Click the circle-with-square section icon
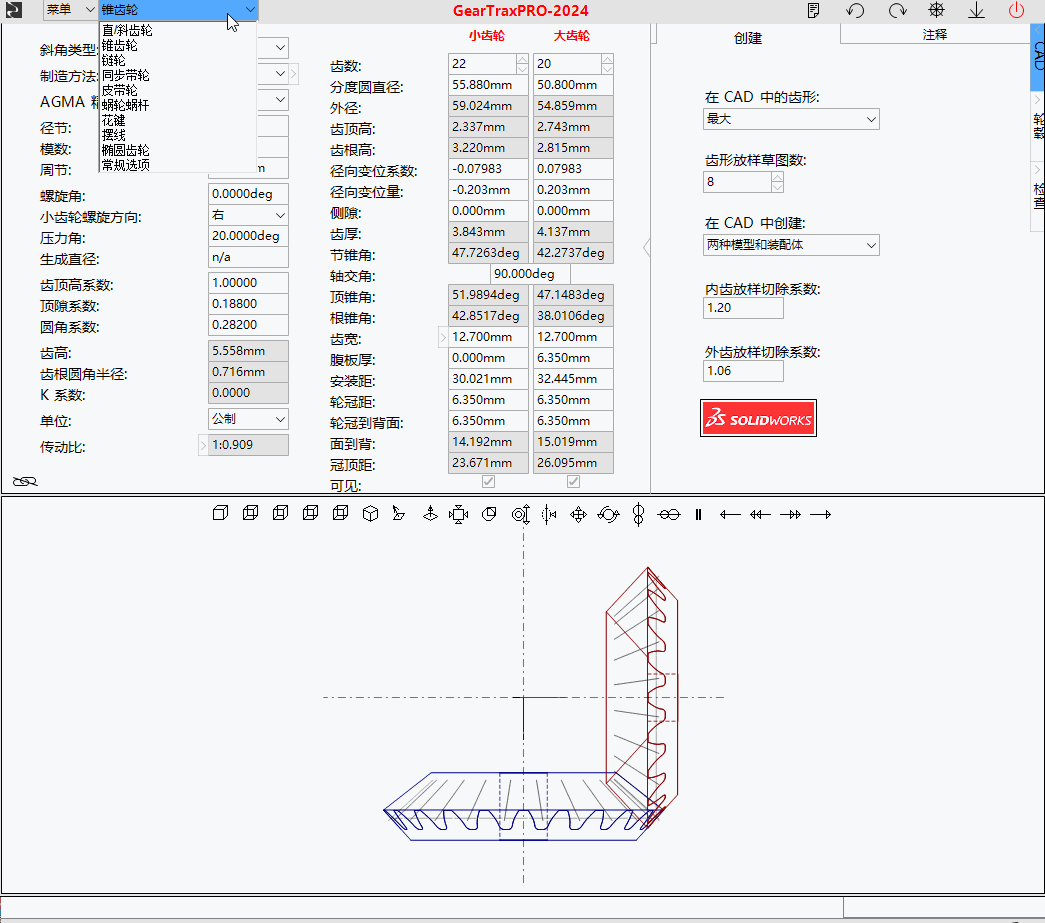 (489, 514)
